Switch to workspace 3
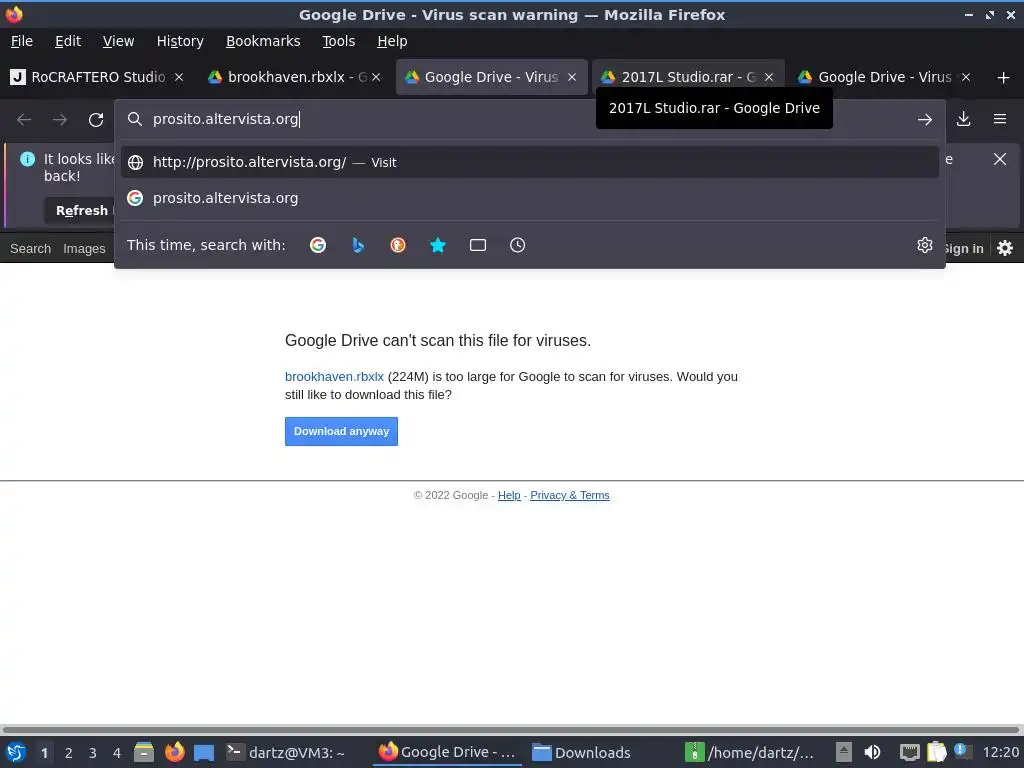This screenshot has width=1024, height=768. pos(93,753)
